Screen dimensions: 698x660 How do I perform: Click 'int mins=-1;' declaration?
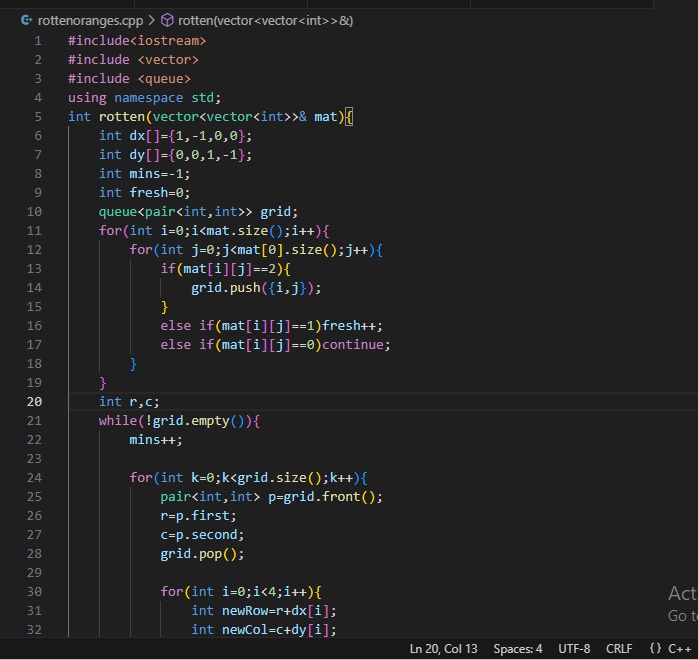click(x=145, y=174)
